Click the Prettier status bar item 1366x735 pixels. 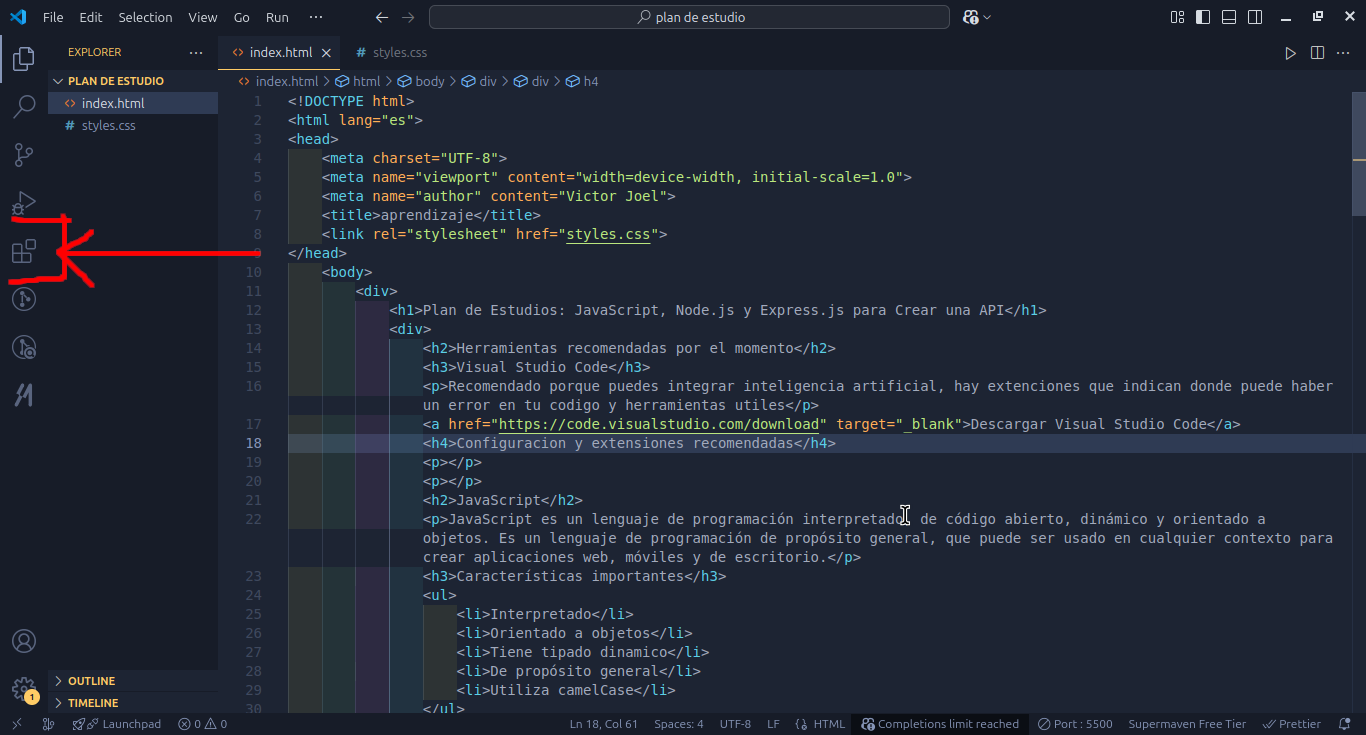(x=1292, y=724)
